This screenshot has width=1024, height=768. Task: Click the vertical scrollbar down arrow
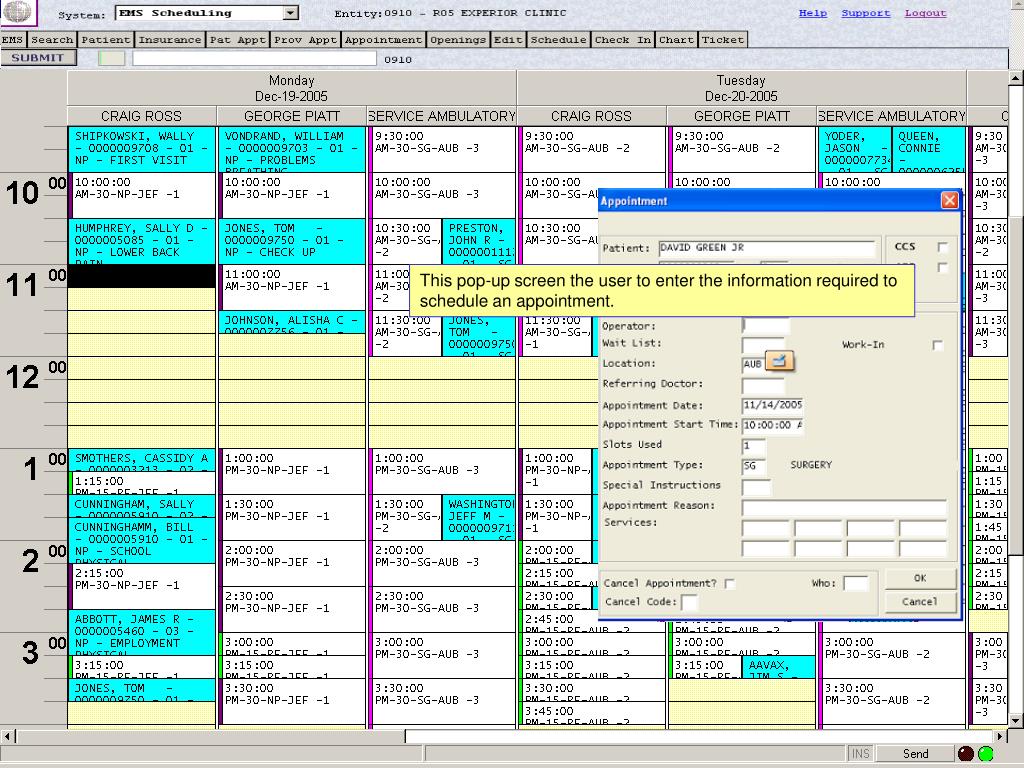coord(1016,720)
